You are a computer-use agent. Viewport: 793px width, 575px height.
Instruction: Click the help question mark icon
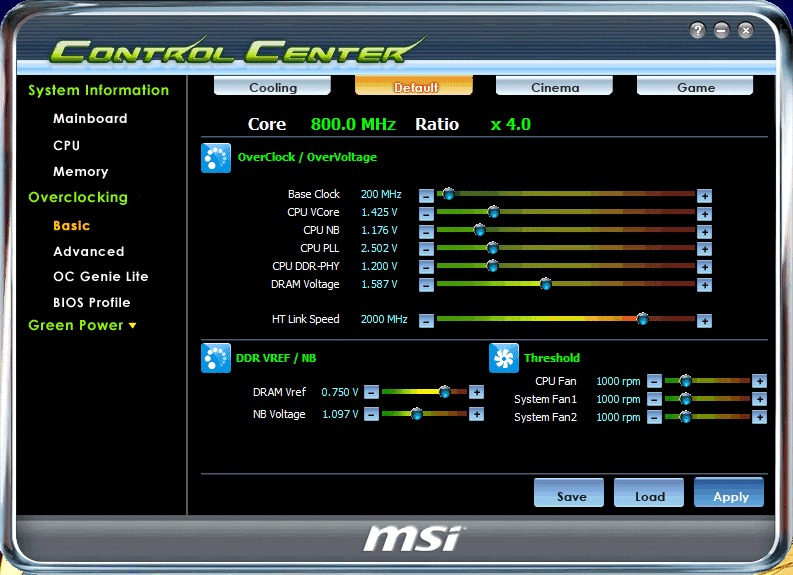click(x=697, y=31)
